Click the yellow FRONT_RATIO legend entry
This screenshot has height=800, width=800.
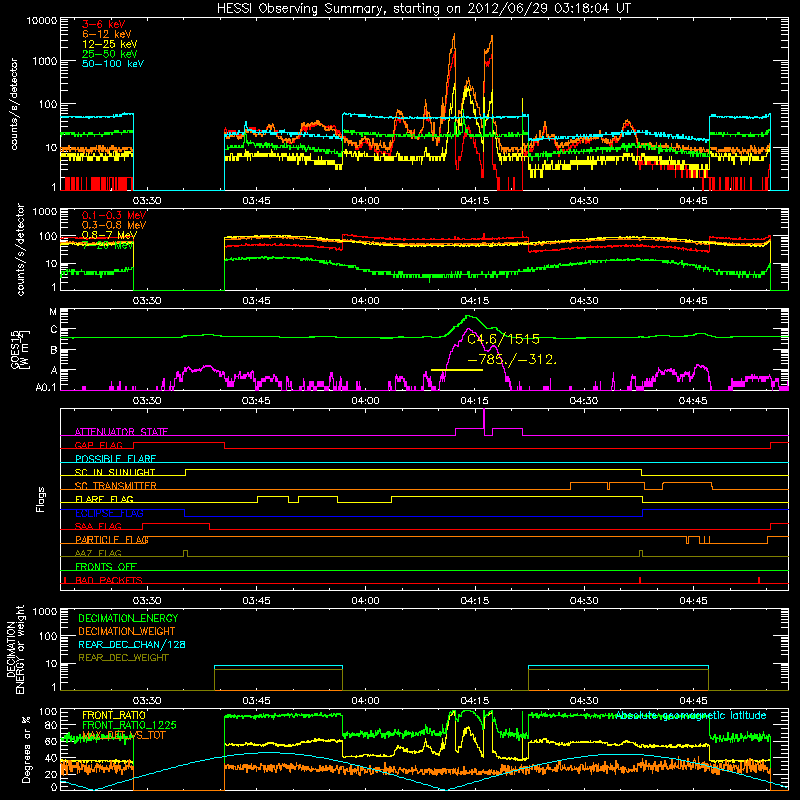click(114, 715)
